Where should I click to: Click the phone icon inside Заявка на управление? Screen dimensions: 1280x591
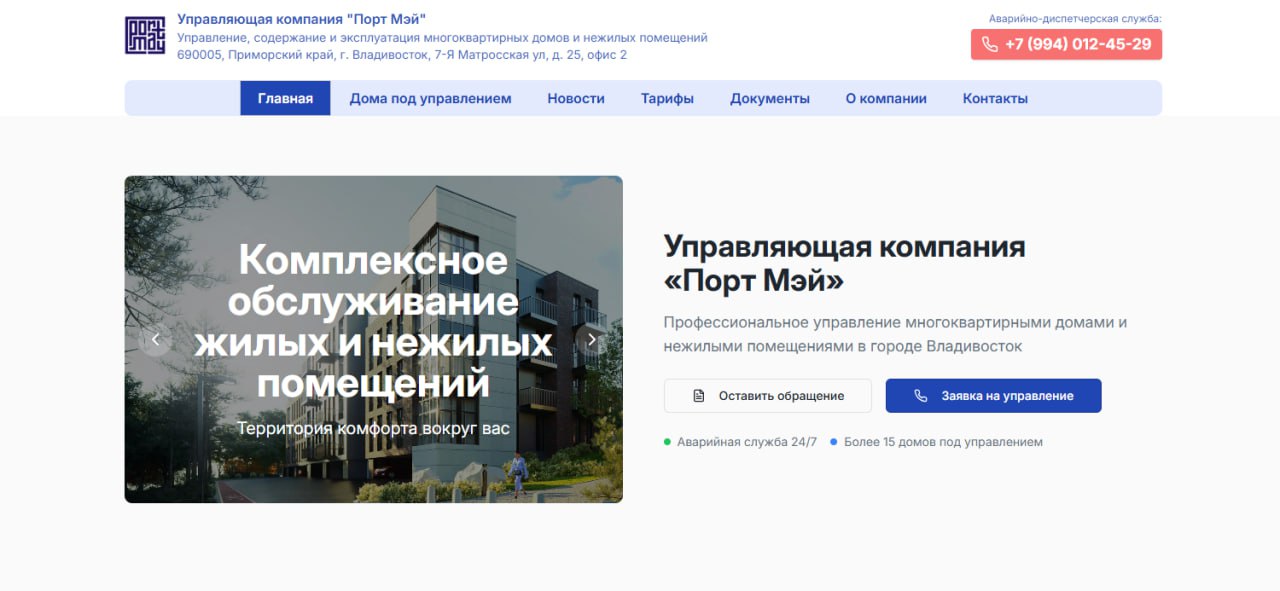pos(920,395)
